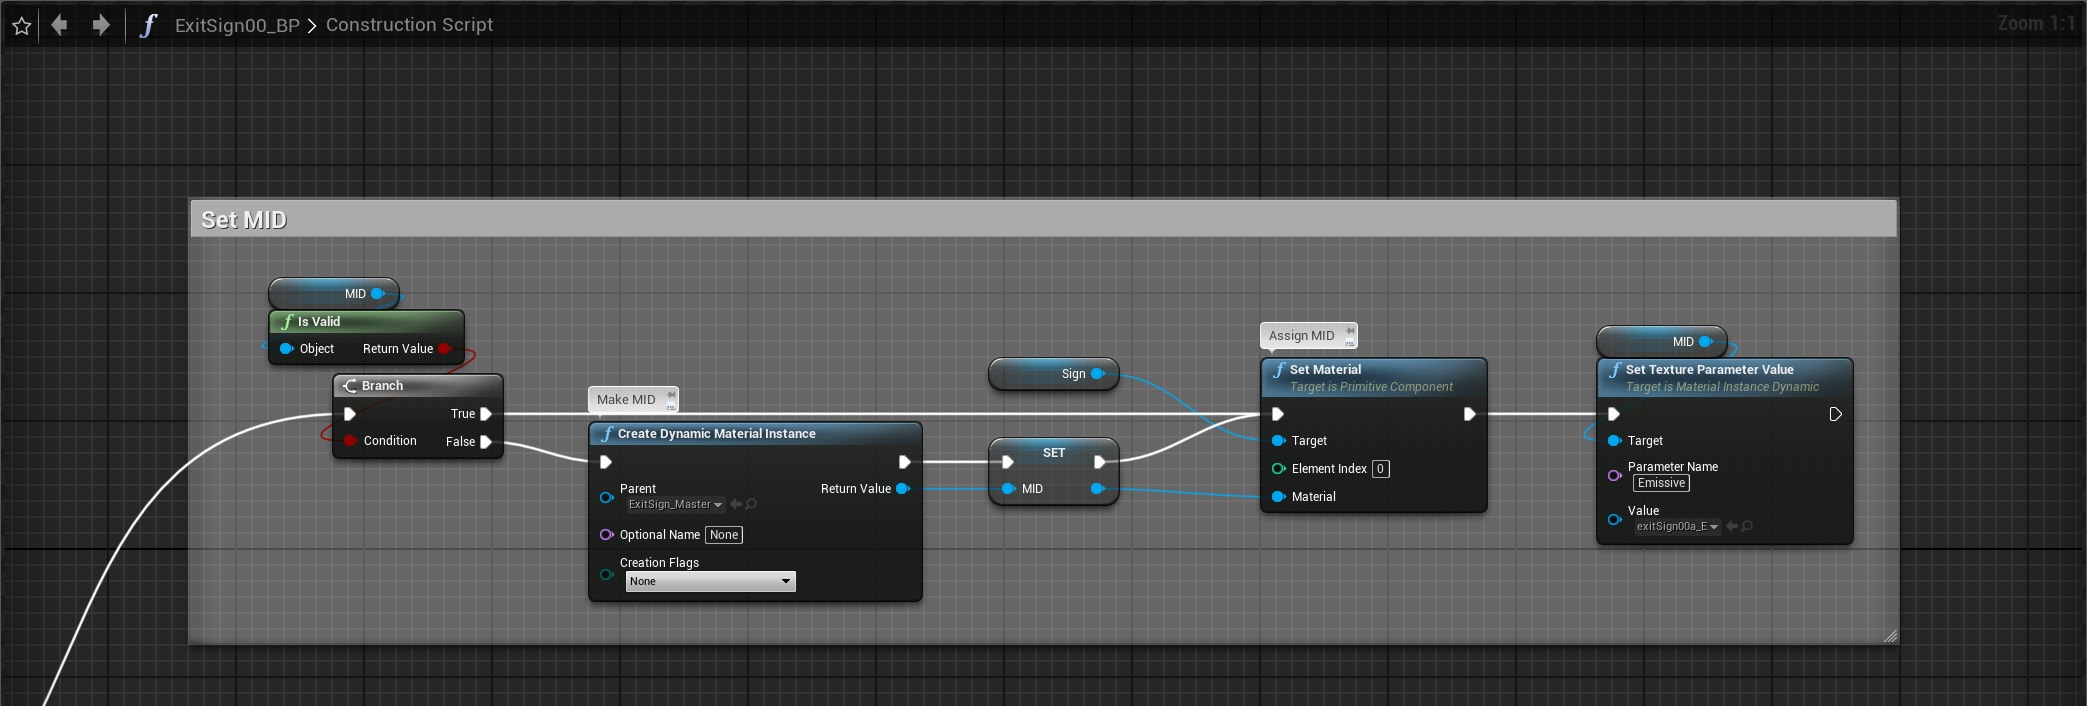Viewport: 2087px width, 706px height.
Task: Click Target pin on Set Texture Parameter Value
Action: pos(1614,441)
